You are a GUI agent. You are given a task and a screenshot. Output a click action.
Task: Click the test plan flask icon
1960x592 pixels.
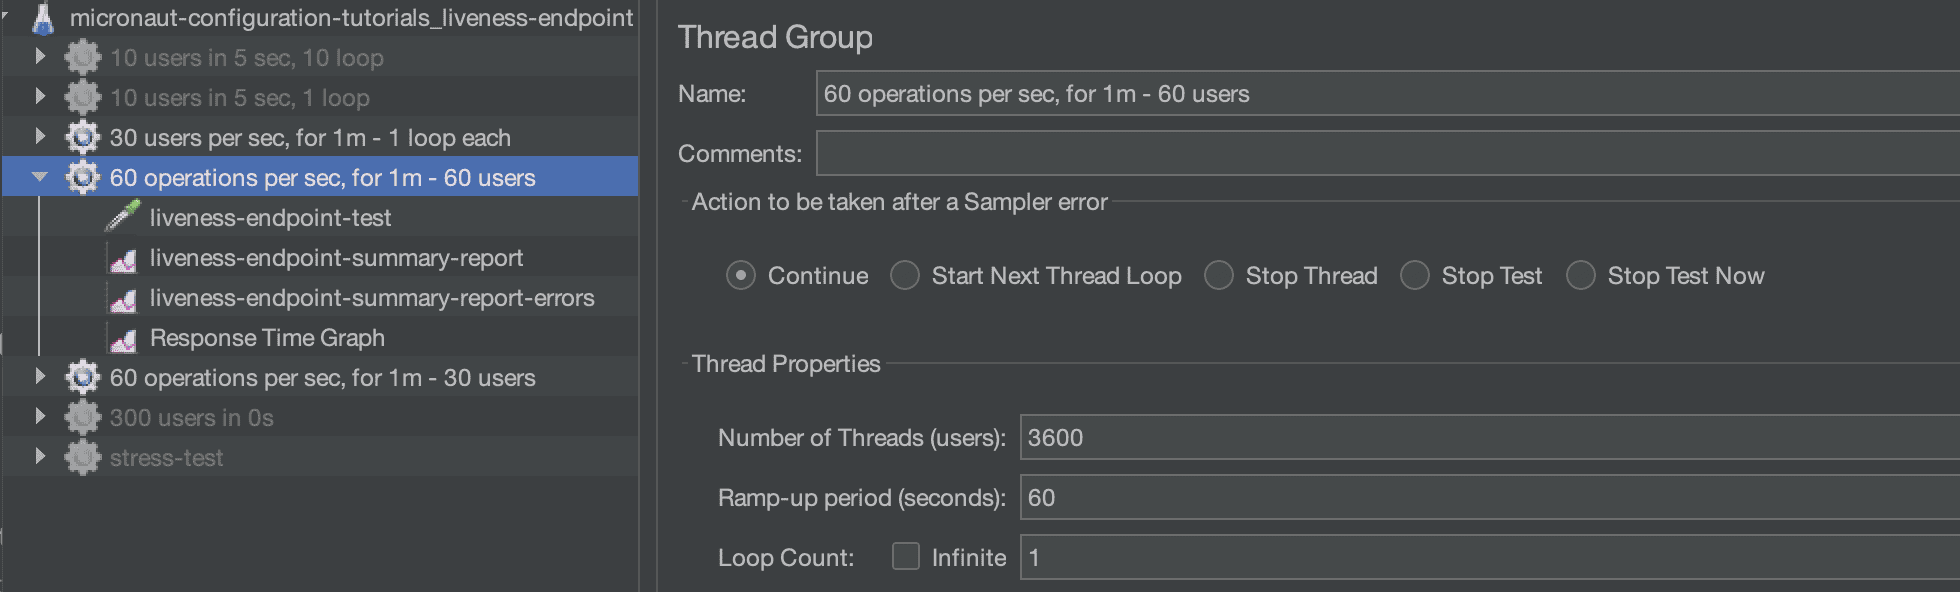(43, 18)
